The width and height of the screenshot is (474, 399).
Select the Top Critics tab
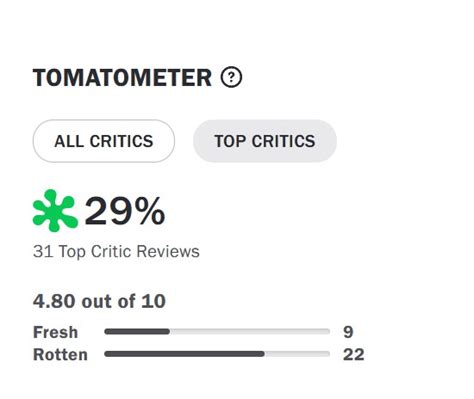pyautogui.click(x=265, y=141)
